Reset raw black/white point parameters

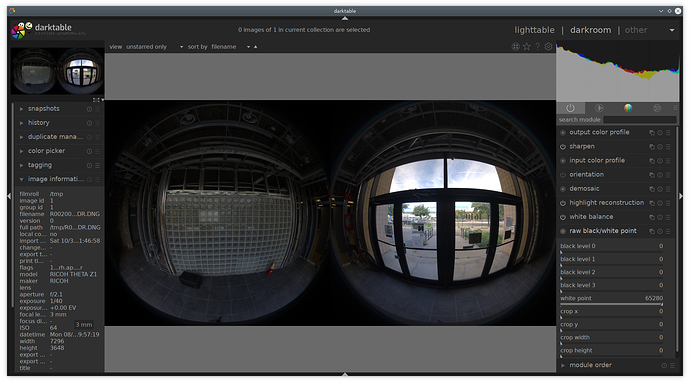pyautogui.click(x=660, y=231)
